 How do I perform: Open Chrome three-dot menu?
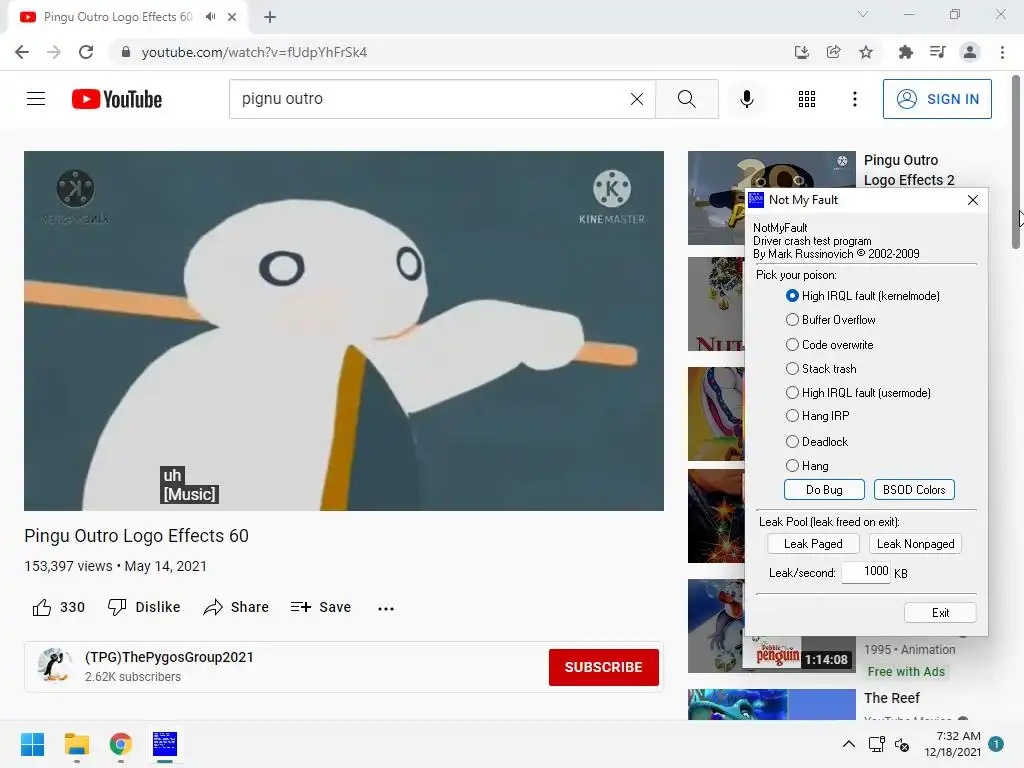(1002, 52)
